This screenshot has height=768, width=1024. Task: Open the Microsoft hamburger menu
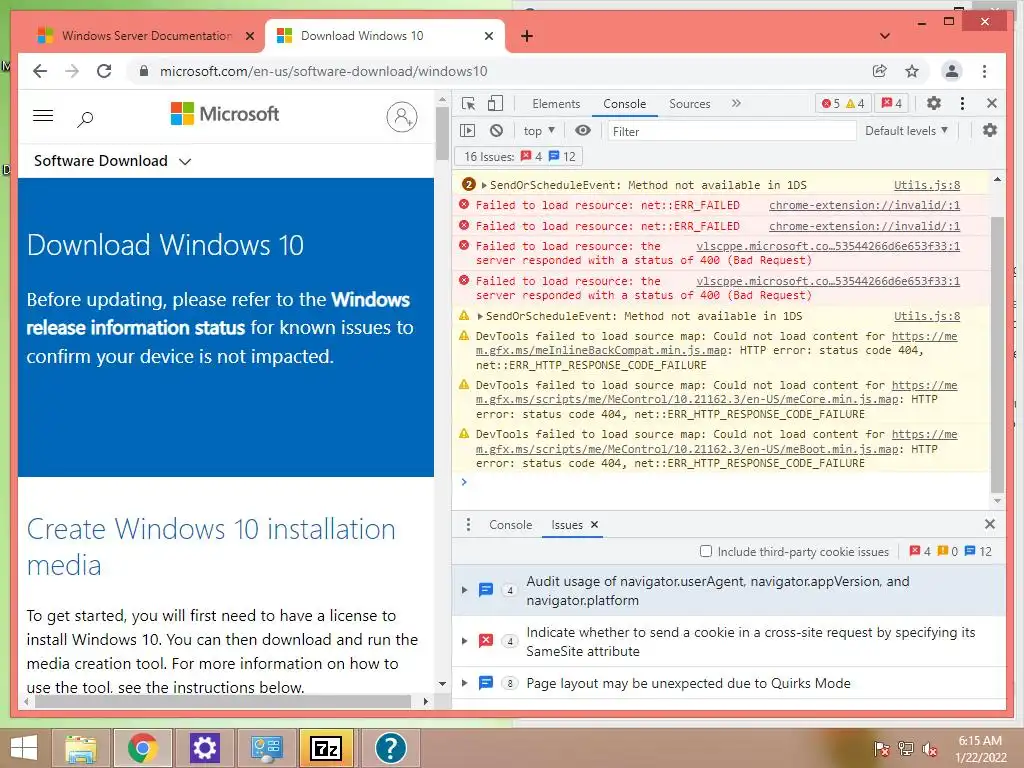pos(43,116)
